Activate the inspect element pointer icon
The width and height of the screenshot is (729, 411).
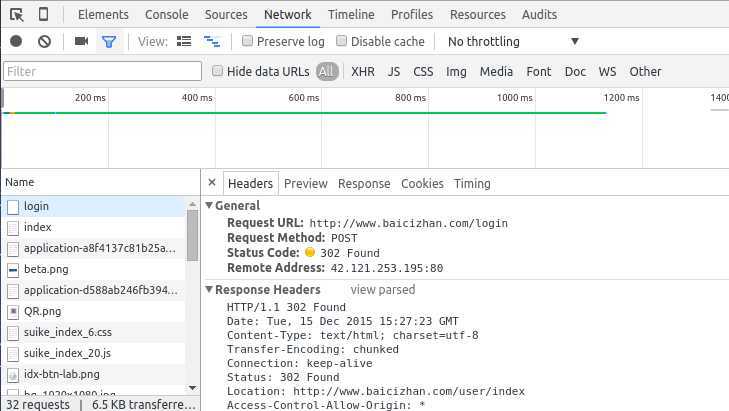17,15
